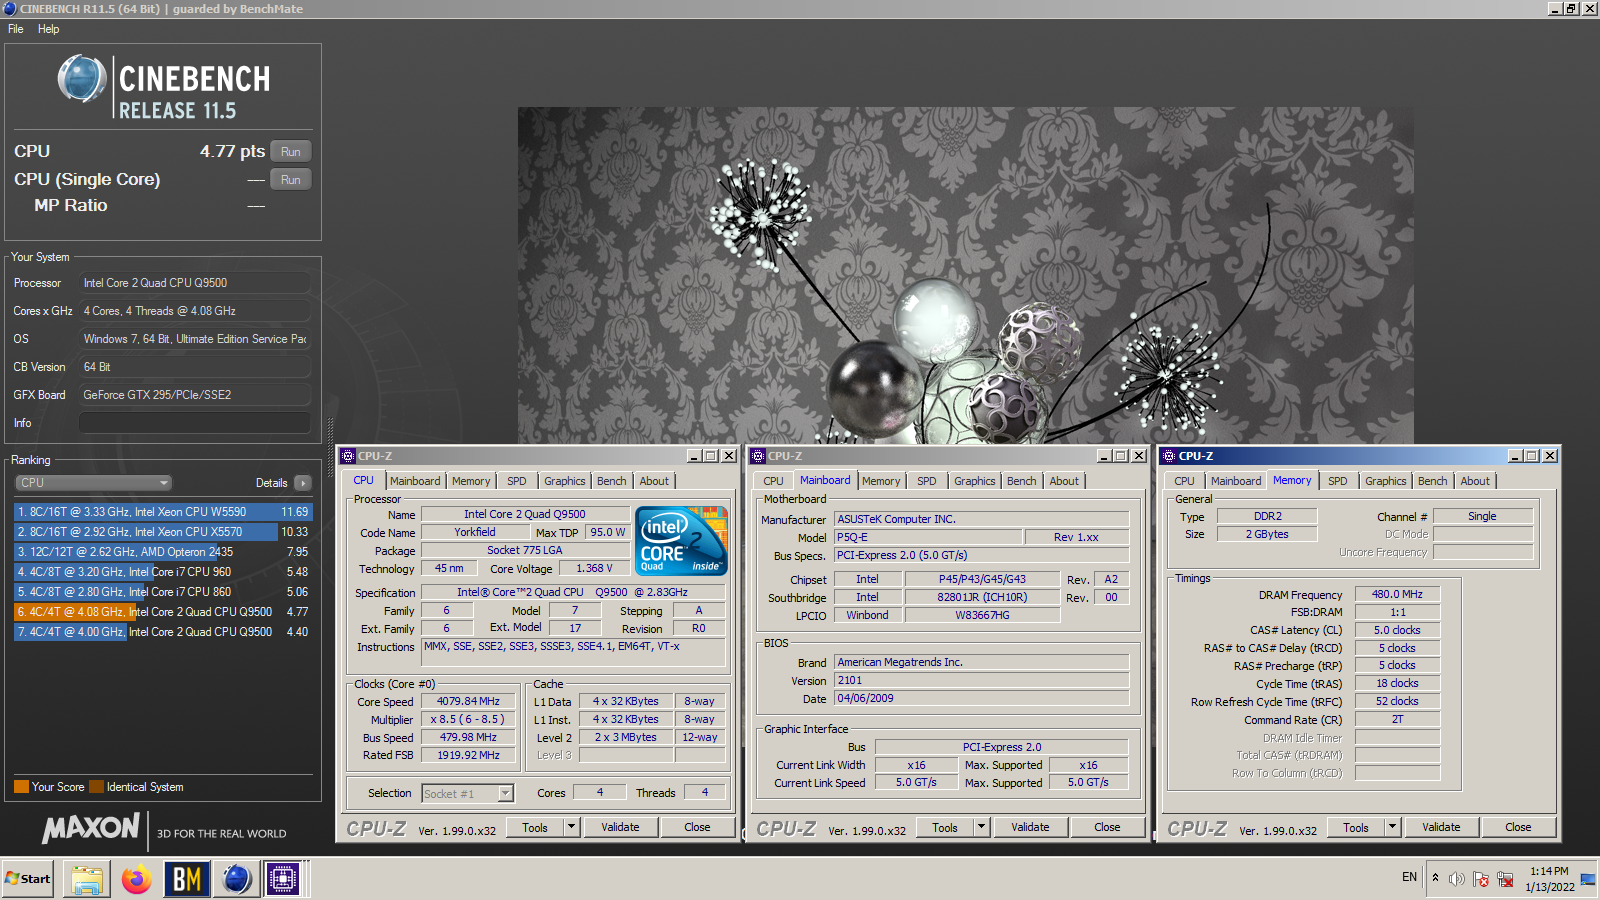Open Bench tab in first CPU-Z window
1600x900 pixels.
point(612,481)
